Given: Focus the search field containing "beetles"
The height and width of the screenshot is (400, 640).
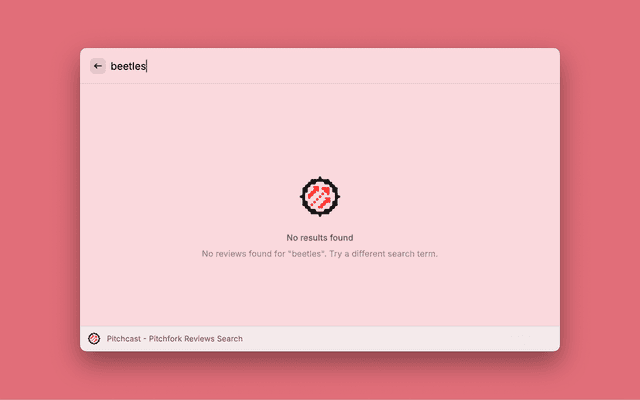Looking at the screenshot, I should point(128,66).
